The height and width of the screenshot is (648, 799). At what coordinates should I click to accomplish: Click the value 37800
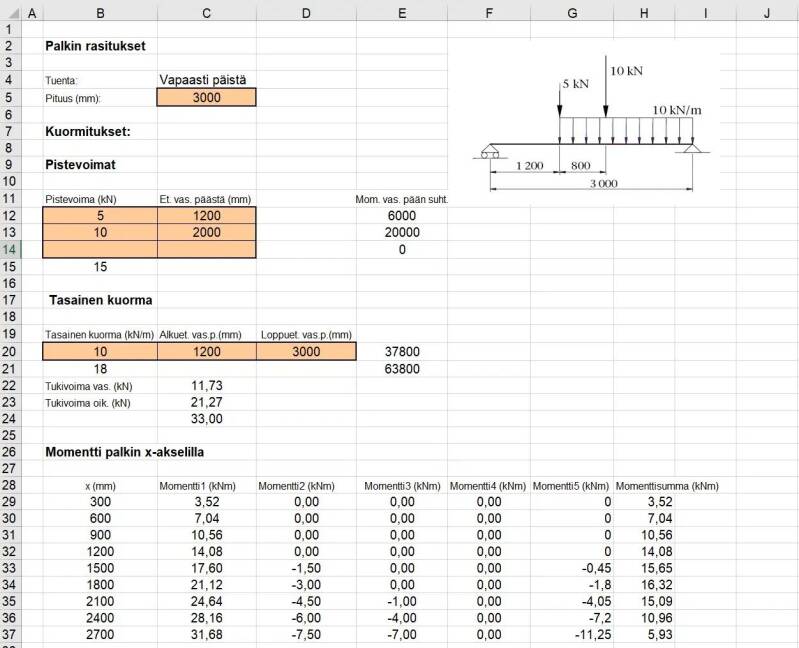tap(402, 352)
